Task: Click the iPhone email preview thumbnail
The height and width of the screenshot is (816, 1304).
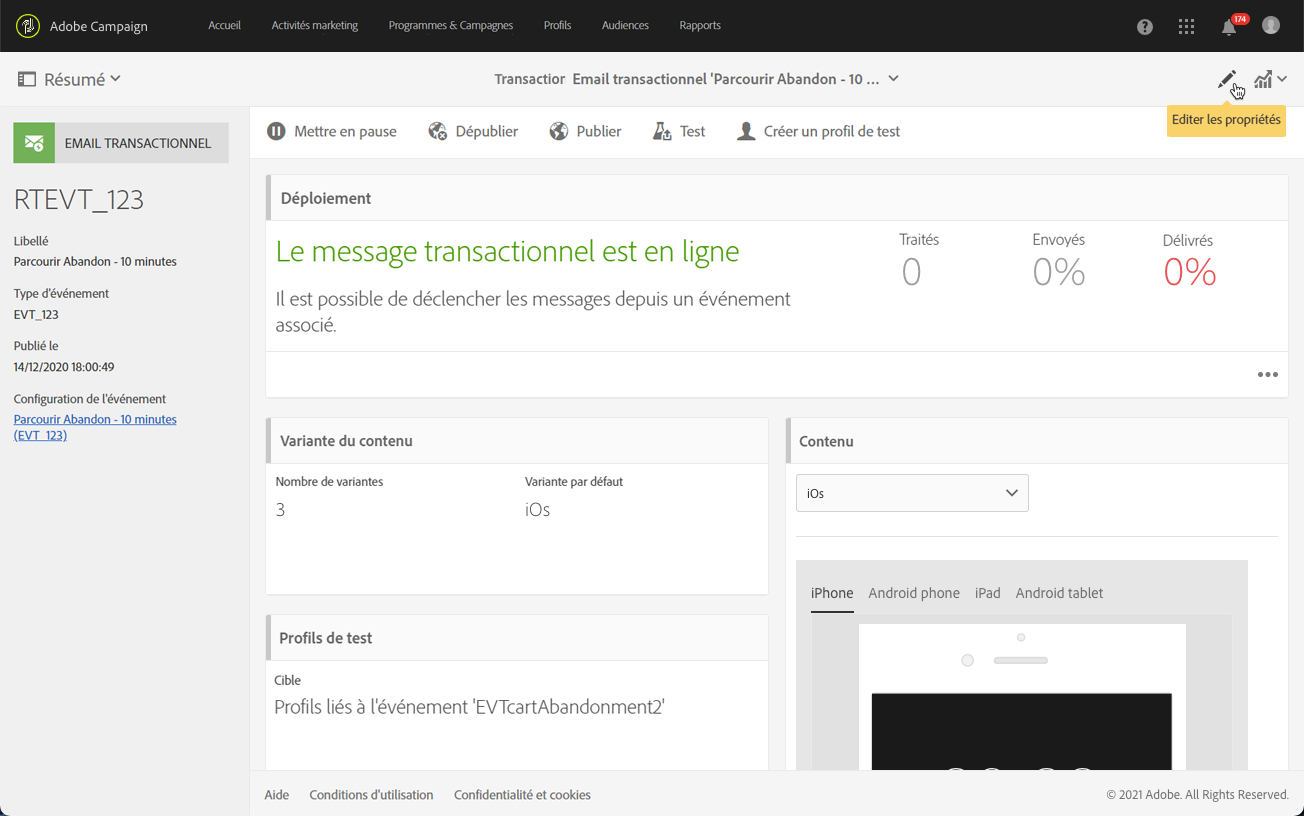Action: tap(1022, 697)
